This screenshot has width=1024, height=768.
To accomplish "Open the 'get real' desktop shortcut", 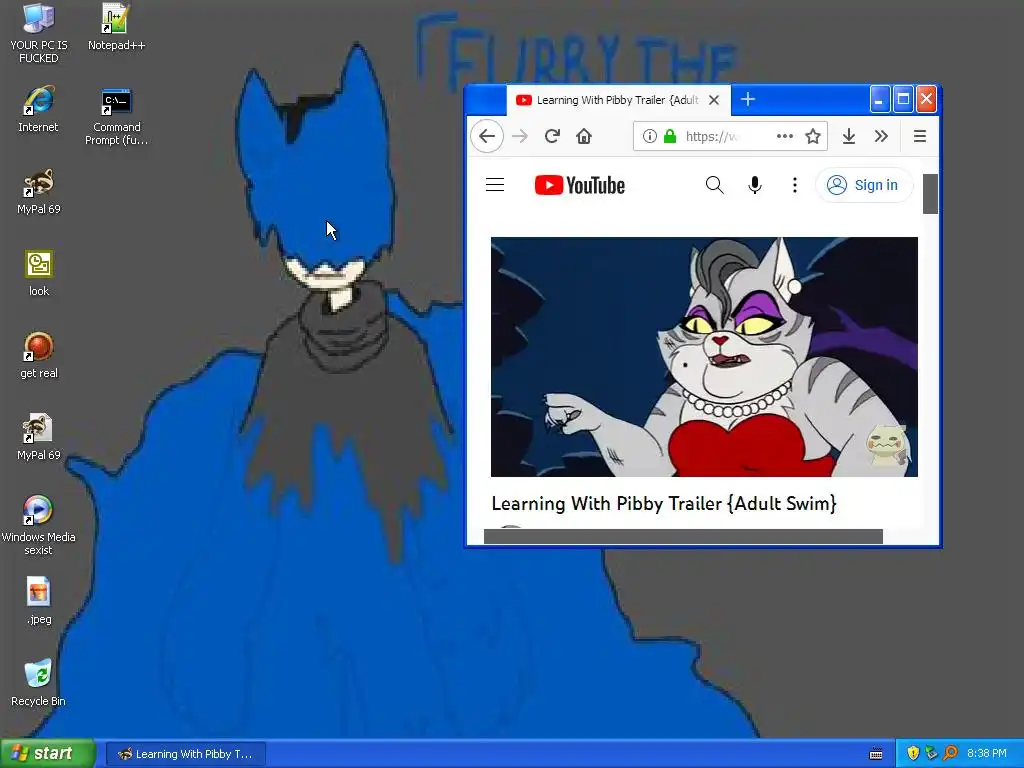I will click(39, 355).
